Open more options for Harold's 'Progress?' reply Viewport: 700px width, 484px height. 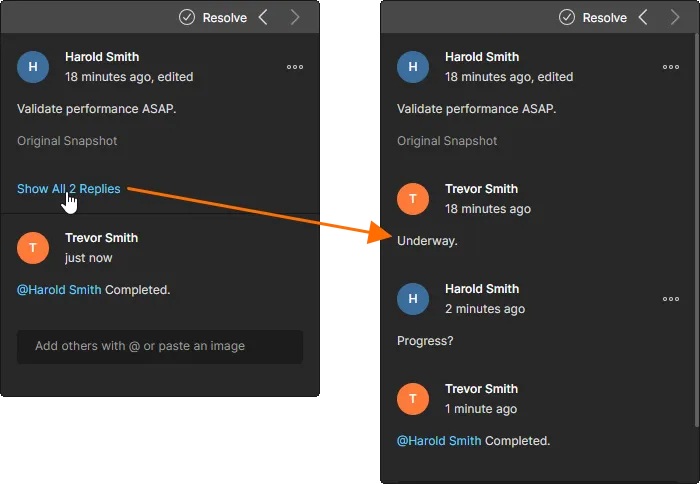pyautogui.click(x=671, y=299)
